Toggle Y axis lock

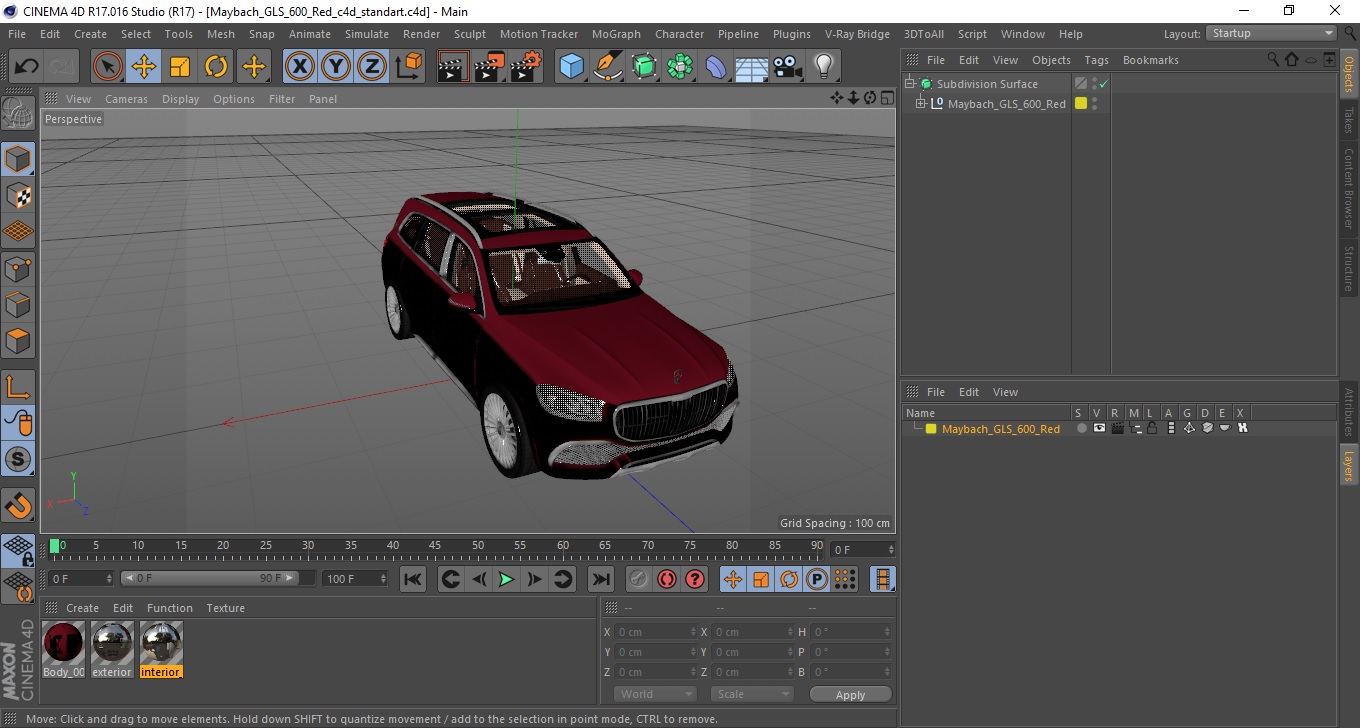coord(336,67)
